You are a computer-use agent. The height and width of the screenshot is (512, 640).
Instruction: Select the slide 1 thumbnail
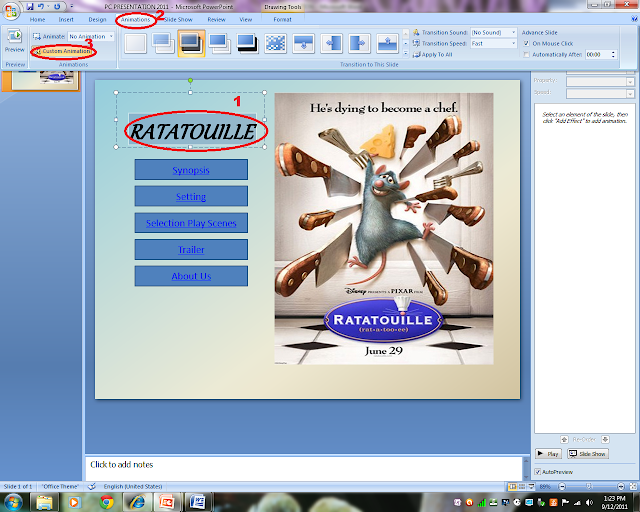(44, 80)
